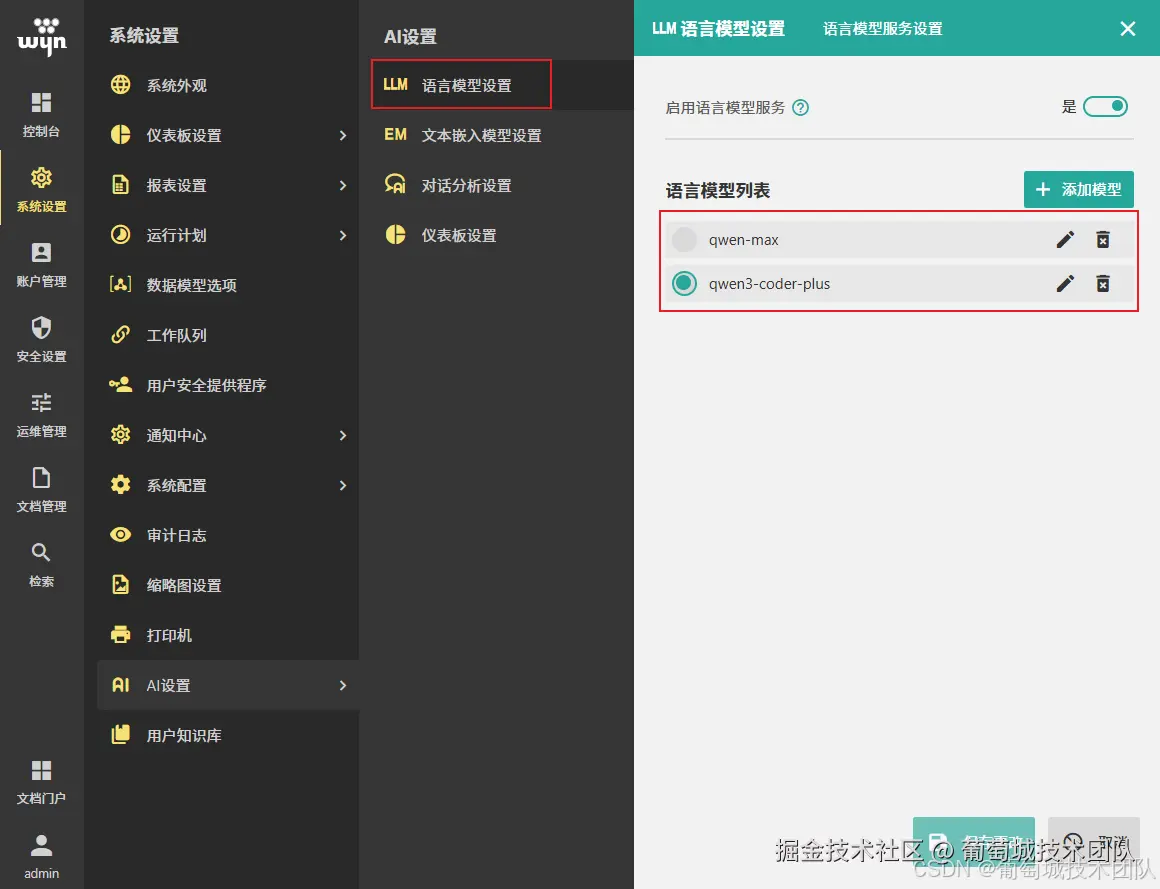Viewport: 1160px width, 889px height.
Task: Disable the 启用语言模型服务 switch
Action: click(x=1105, y=106)
